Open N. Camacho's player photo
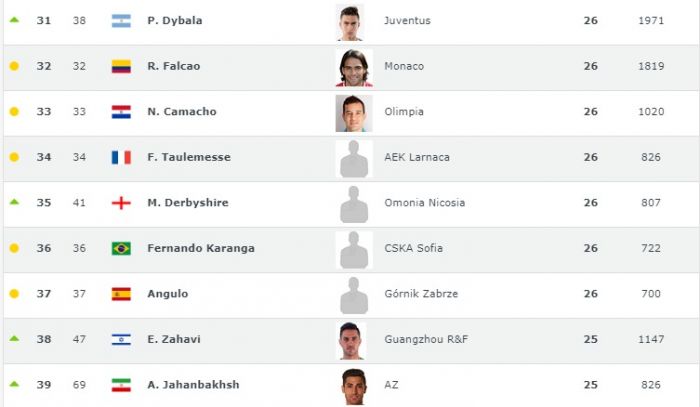The height and width of the screenshot is (407, 700). pos(353,113)
